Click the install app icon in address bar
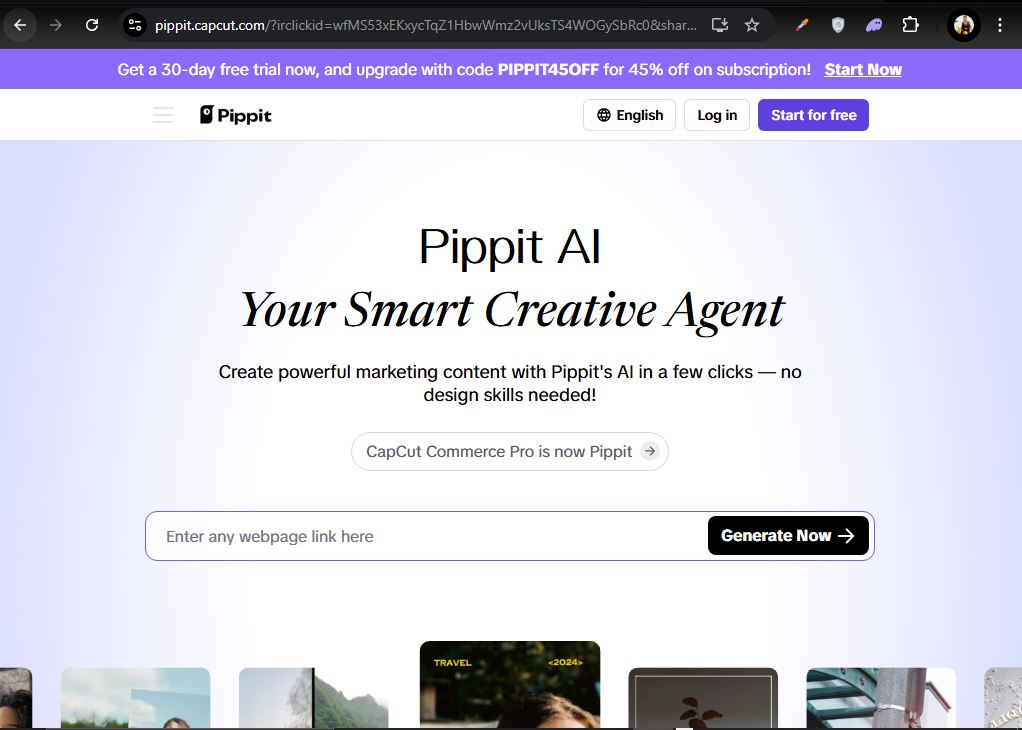 (x=720, y=25)
